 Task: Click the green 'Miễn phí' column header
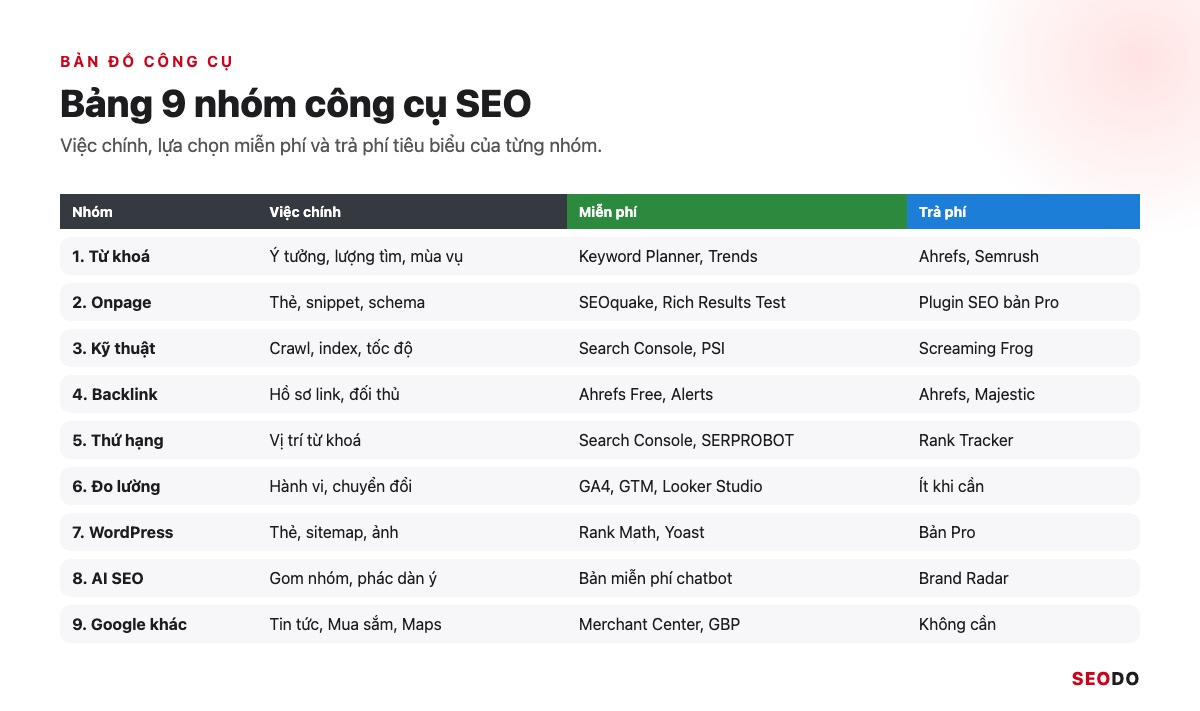pyautogui.click(x=737, y=212)
